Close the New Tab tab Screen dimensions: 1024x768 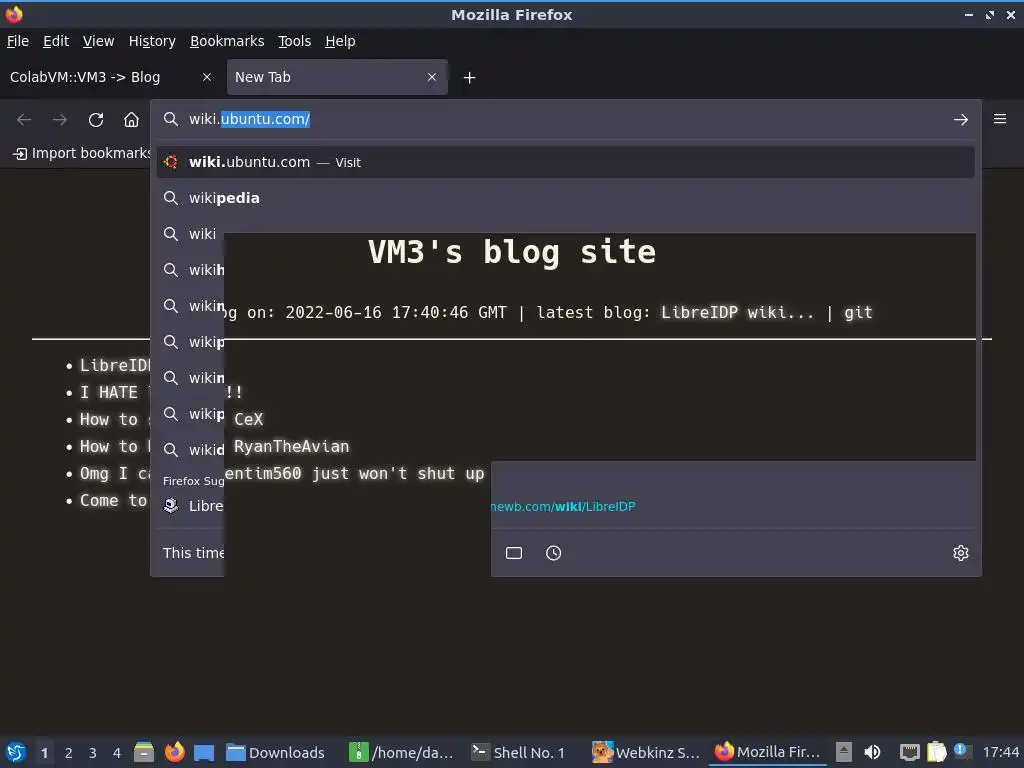(x=432, y=77)
